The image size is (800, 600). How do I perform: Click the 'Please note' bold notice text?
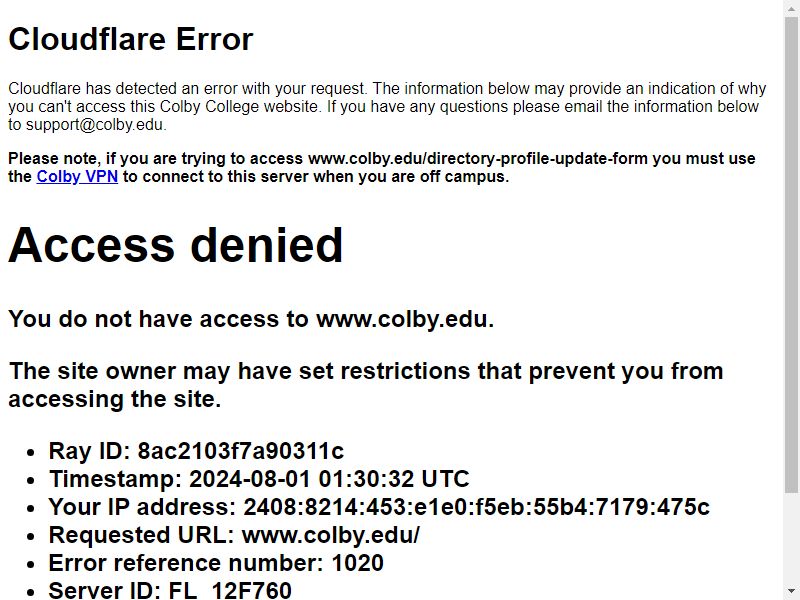point(382,167)
